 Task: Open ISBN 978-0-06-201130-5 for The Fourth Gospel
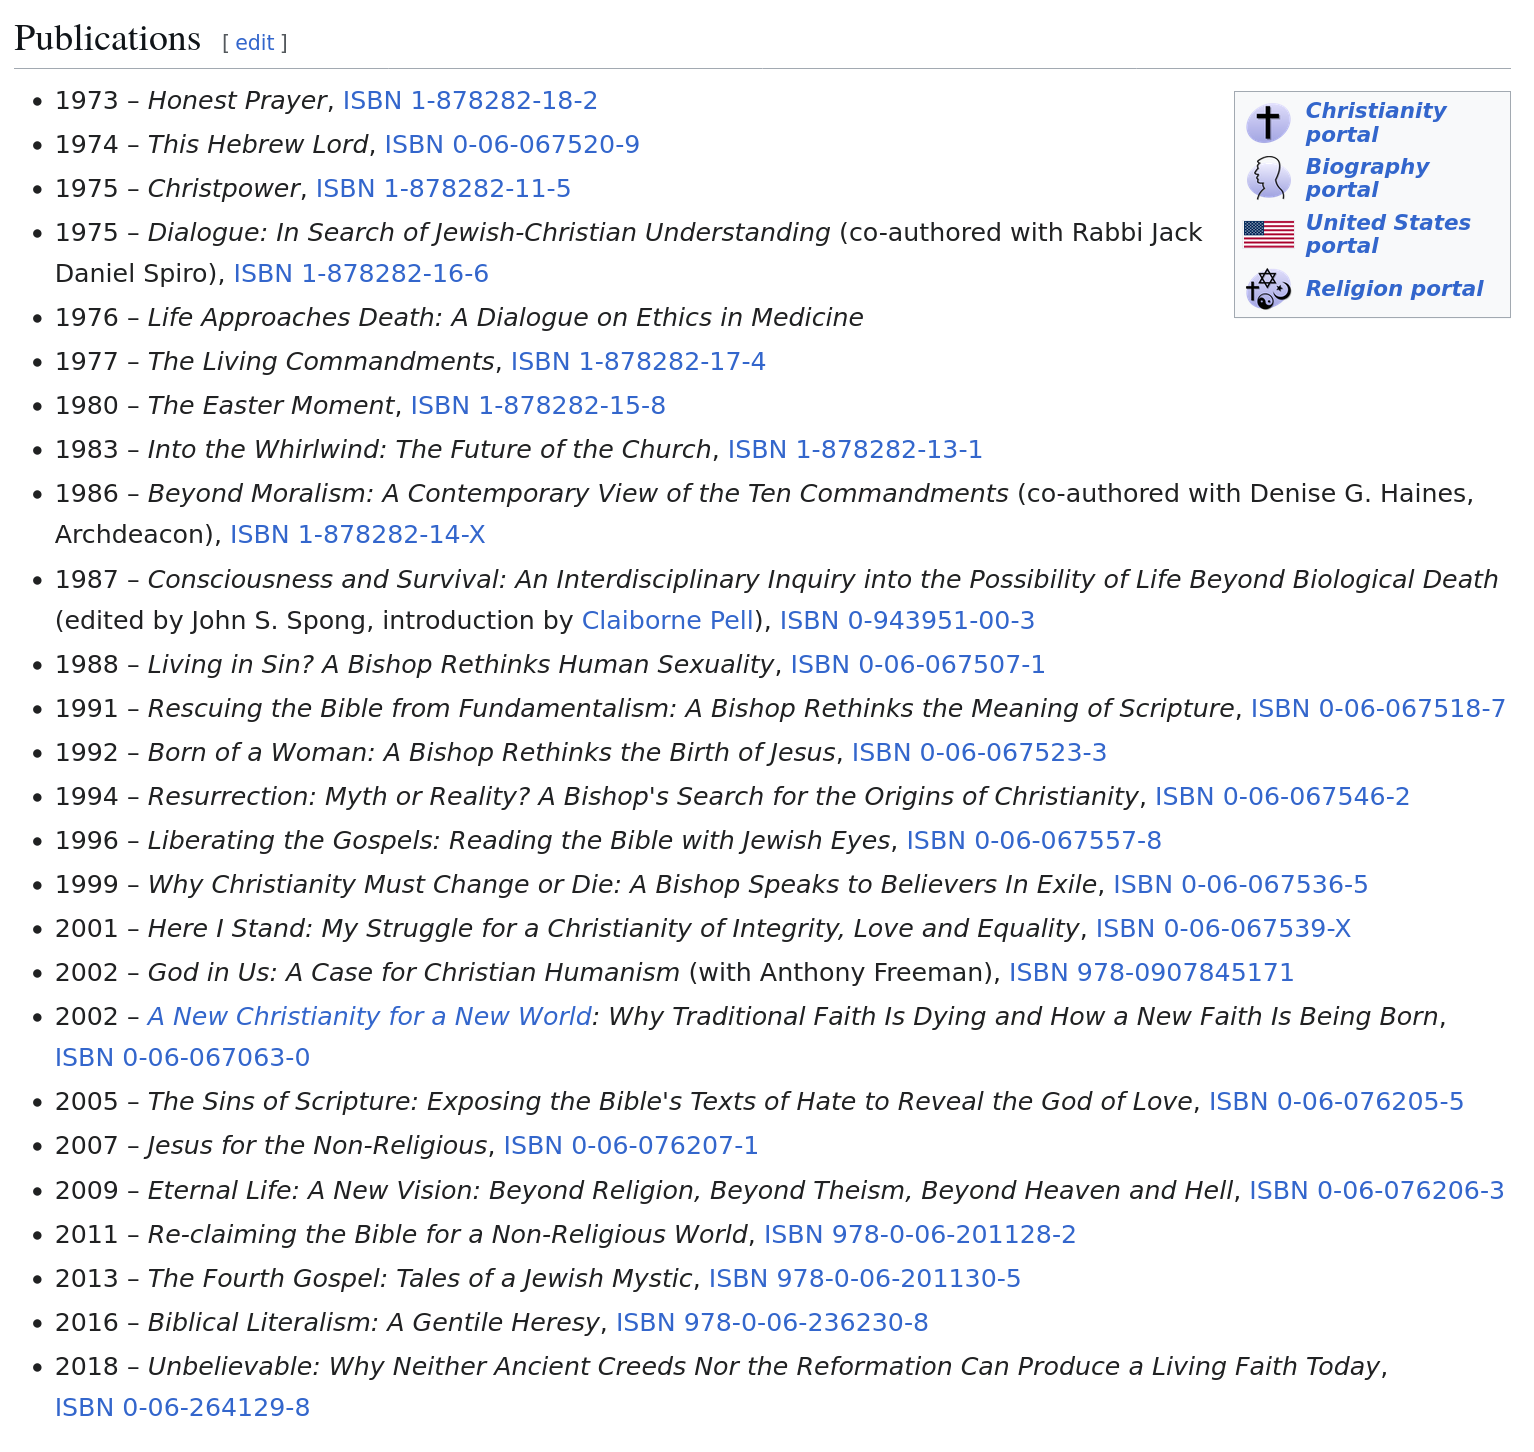click(x=865, y=1279)
